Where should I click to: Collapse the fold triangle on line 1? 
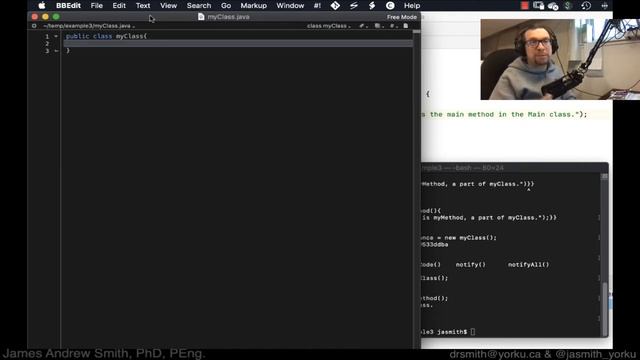pos(56,36)
